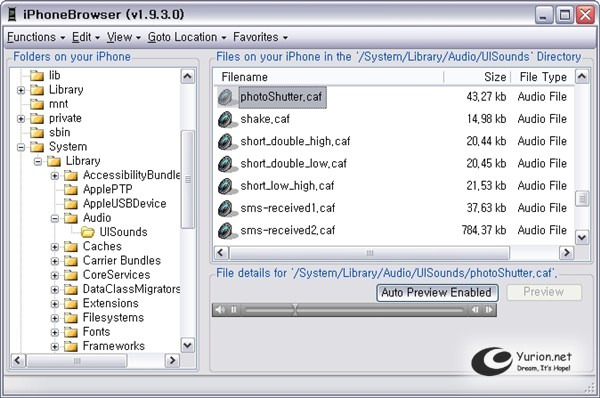Step forward in the audio player

click(489, 310)
